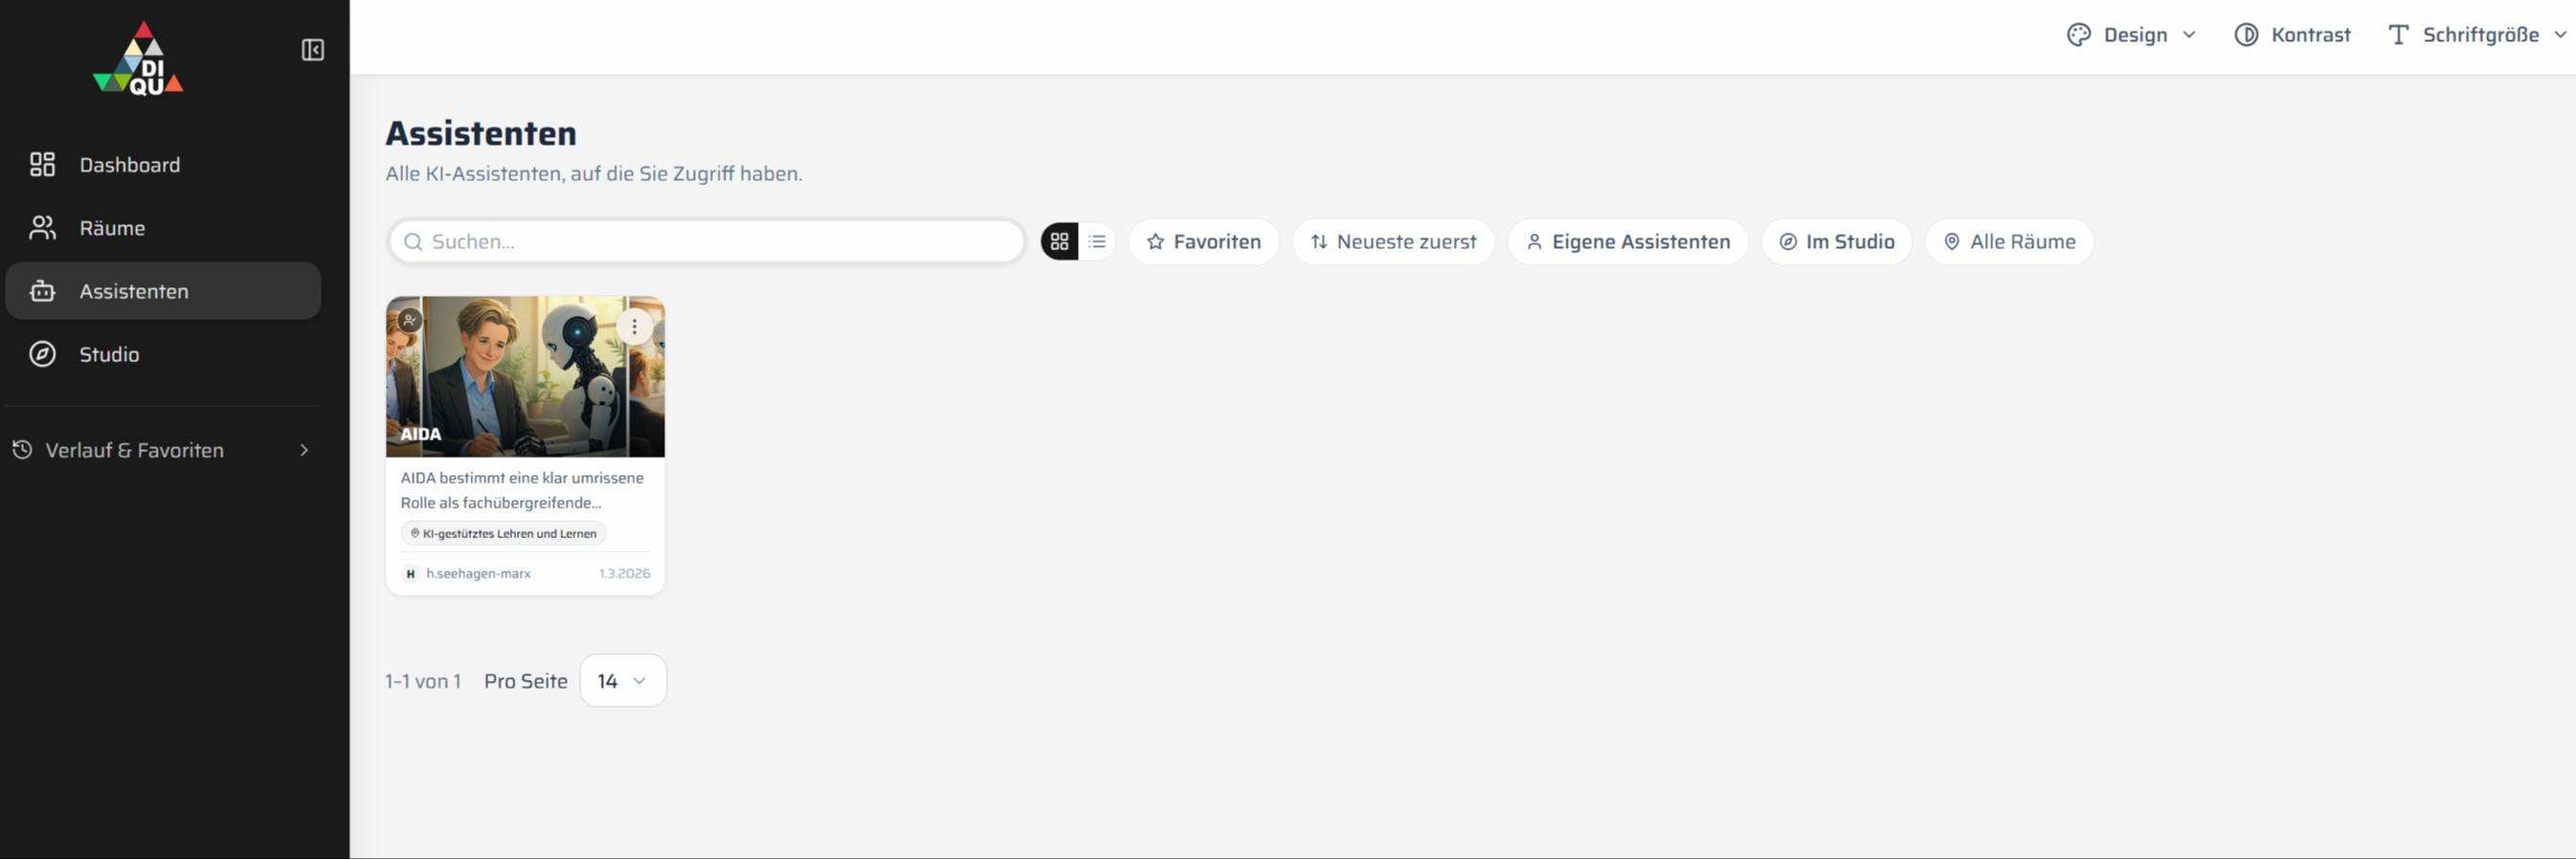Open Dashboard in the sidebar
Viewport: 2576px width, 859px height.
[163, 165]
